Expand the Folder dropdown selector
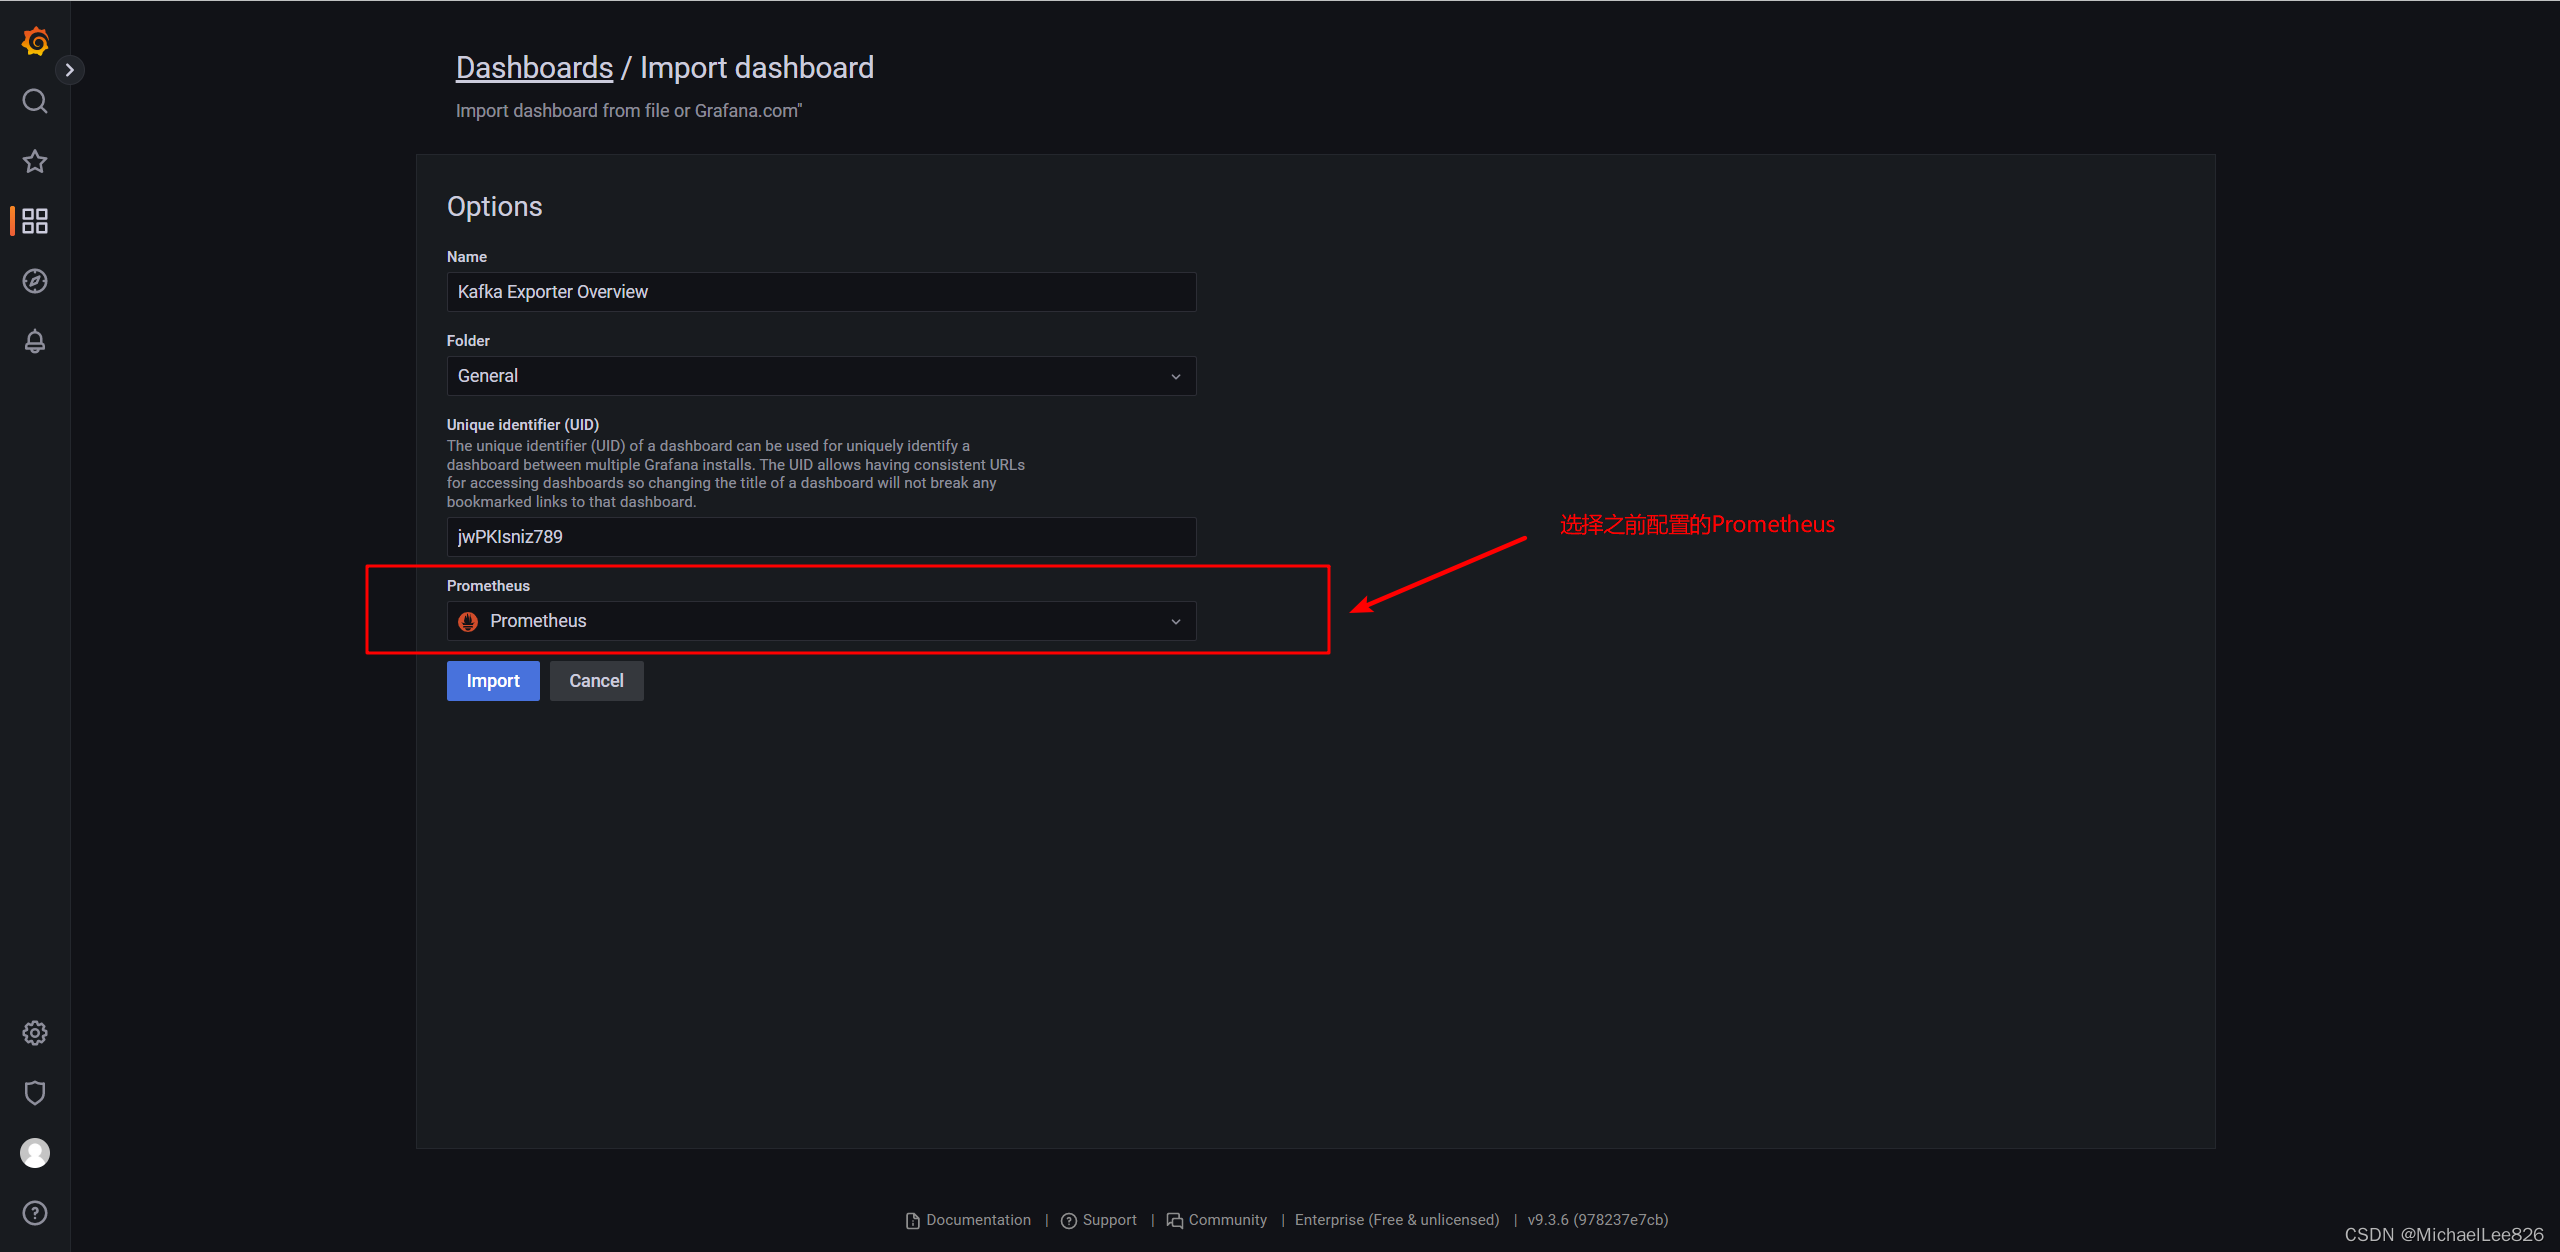The height and width of the screenshot is (1252, 2560). click(820, 375)
